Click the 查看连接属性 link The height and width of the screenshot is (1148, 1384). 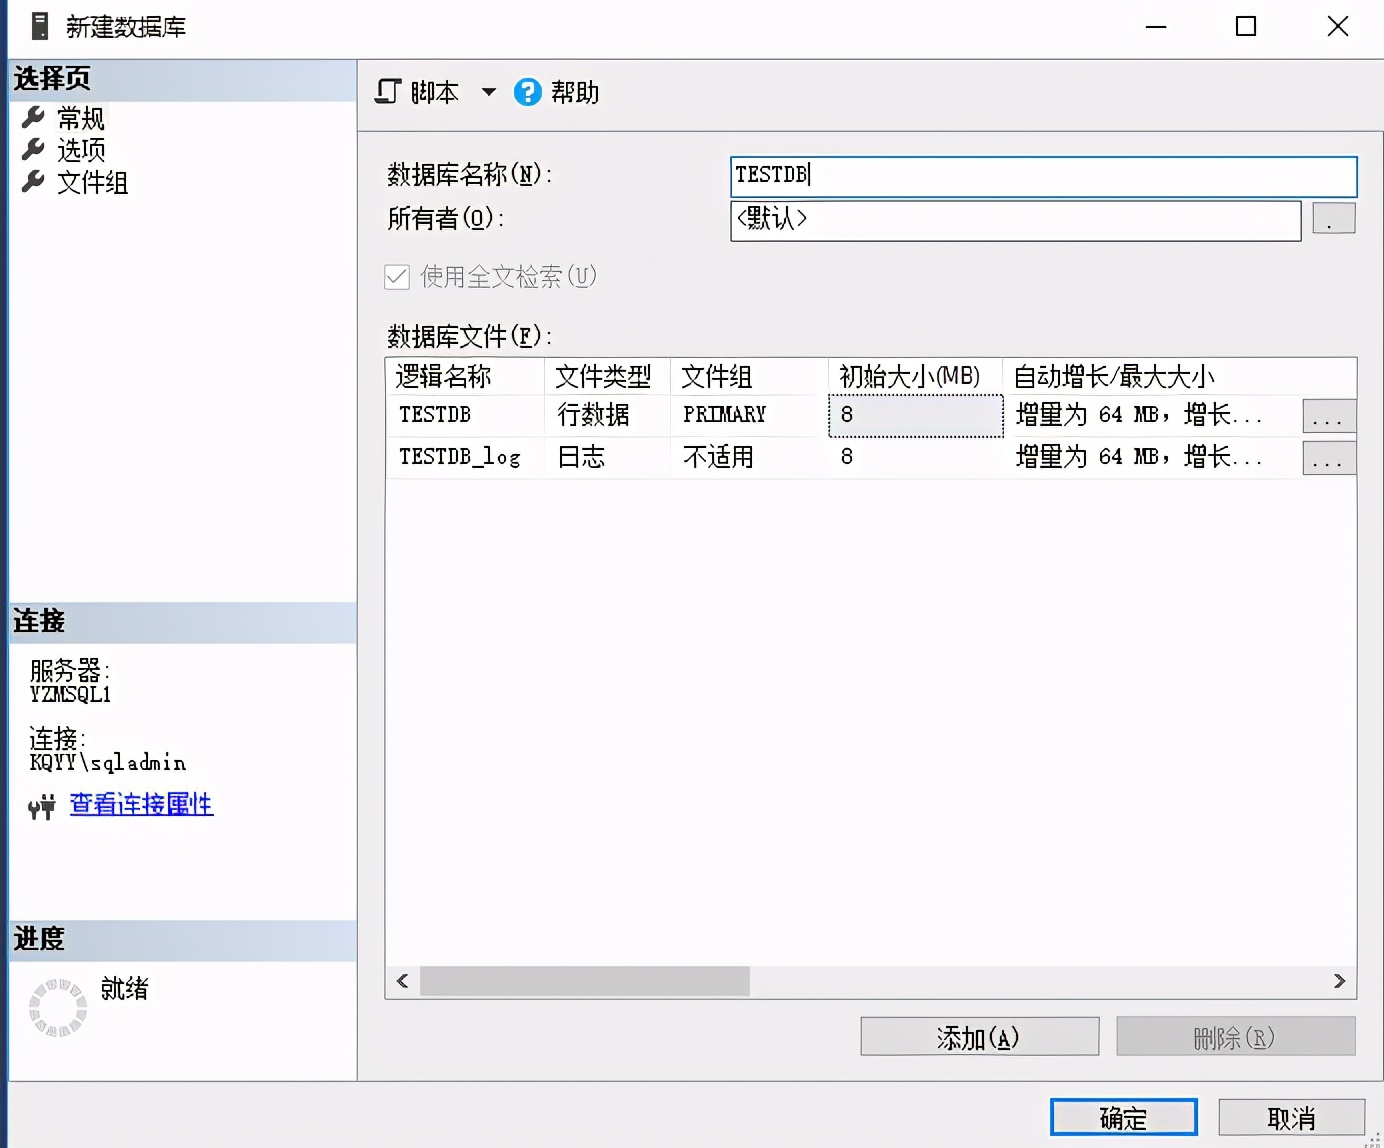click(141, 804)
